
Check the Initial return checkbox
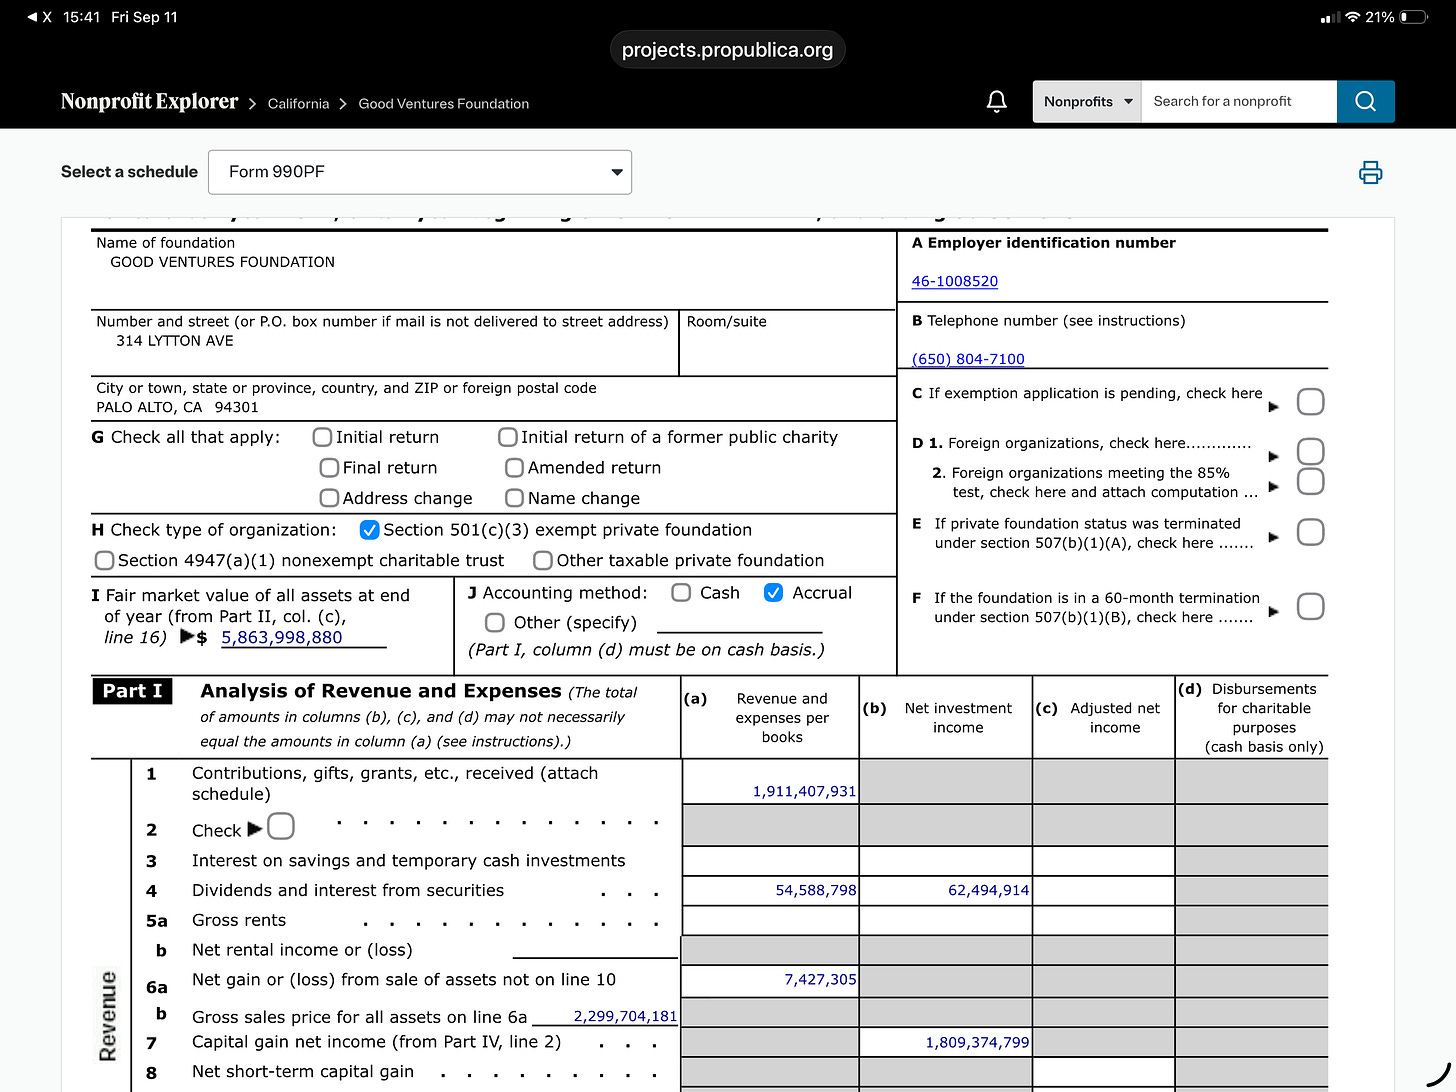coord(322,437)
